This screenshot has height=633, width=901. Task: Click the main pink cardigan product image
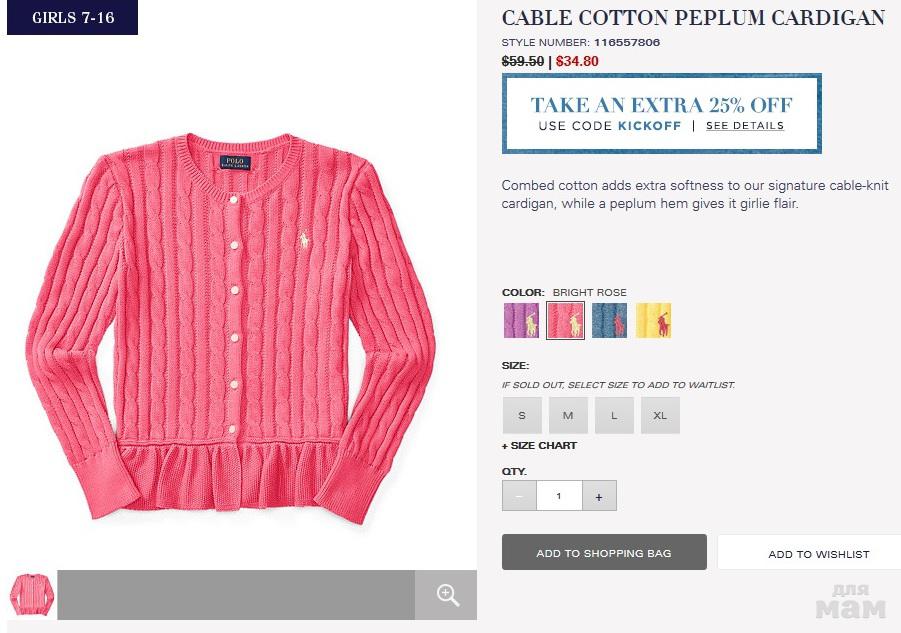pos(231,329)
